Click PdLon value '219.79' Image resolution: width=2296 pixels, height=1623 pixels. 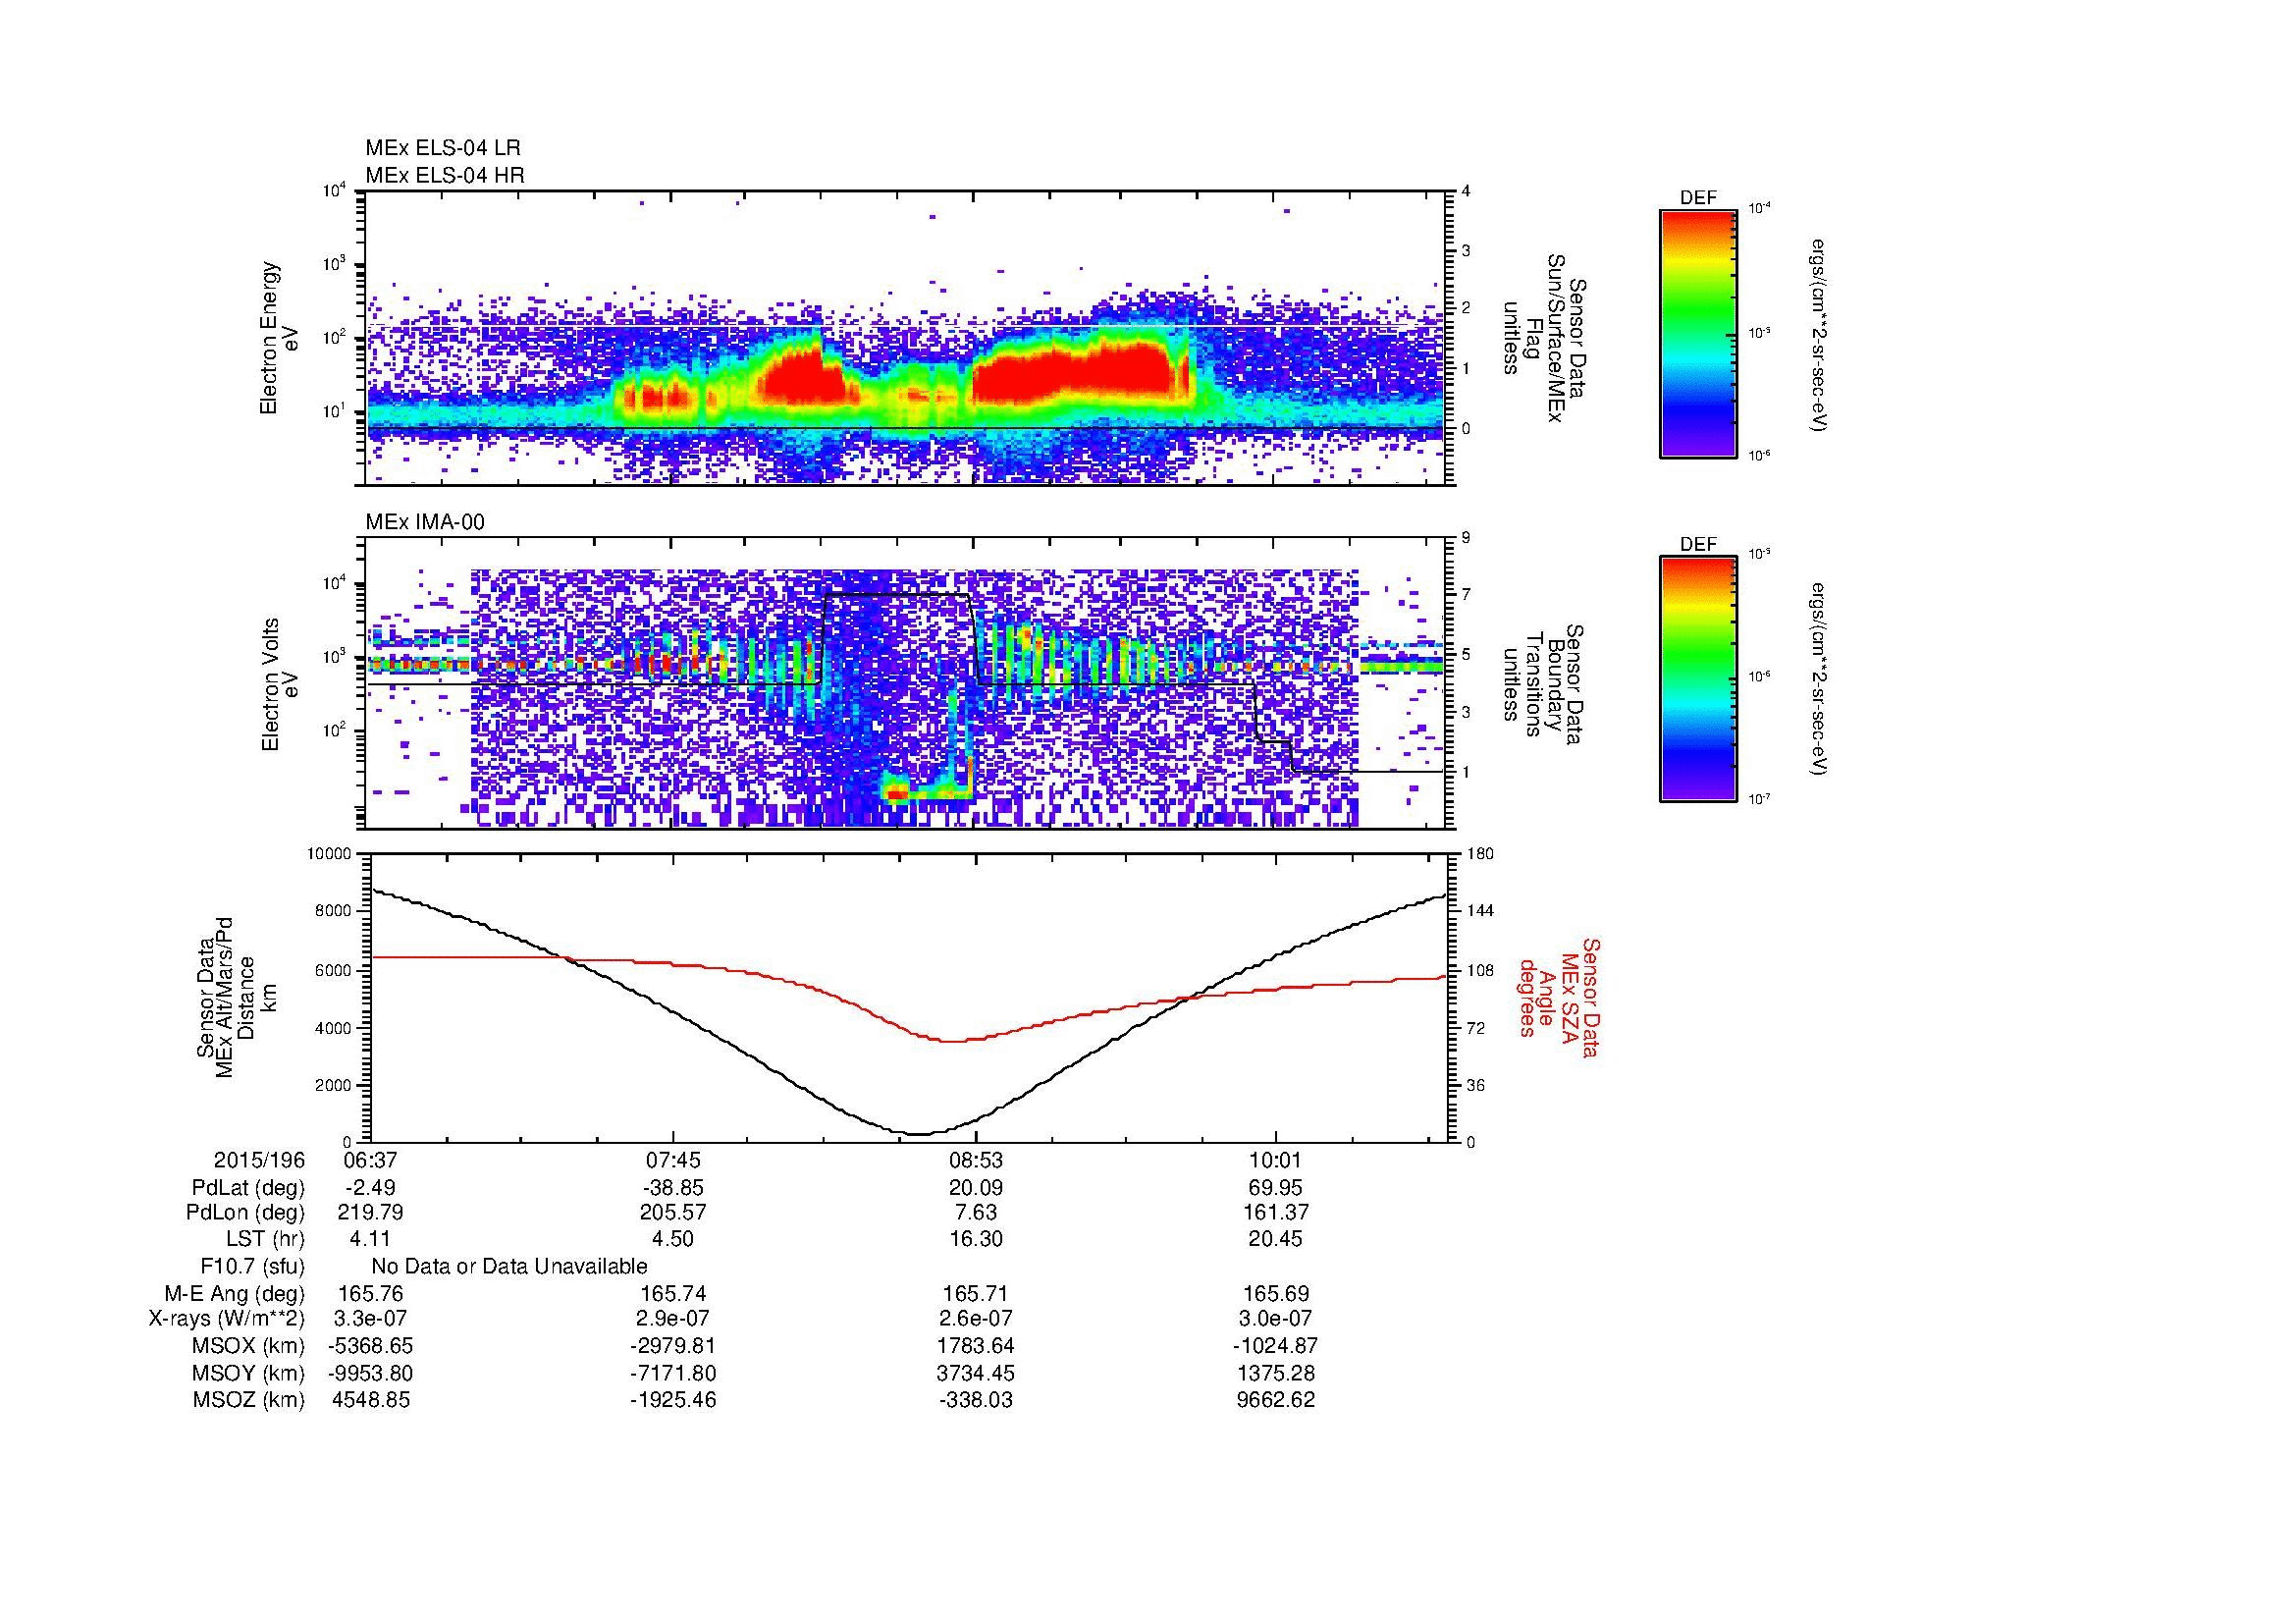370,1213
